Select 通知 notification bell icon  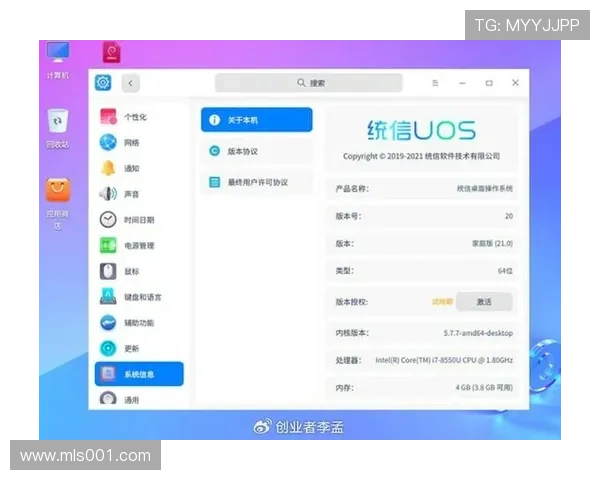pos(108,168)
